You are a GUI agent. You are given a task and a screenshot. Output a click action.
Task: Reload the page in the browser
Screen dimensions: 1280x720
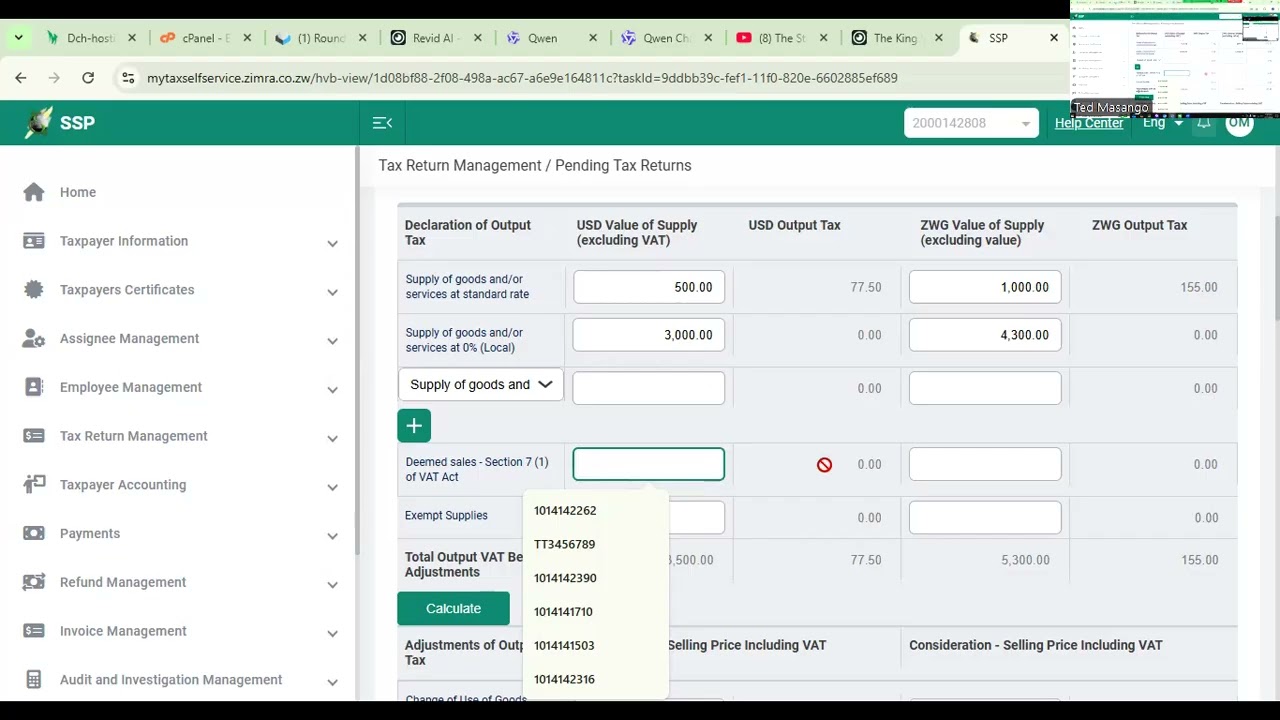point(88,78)
